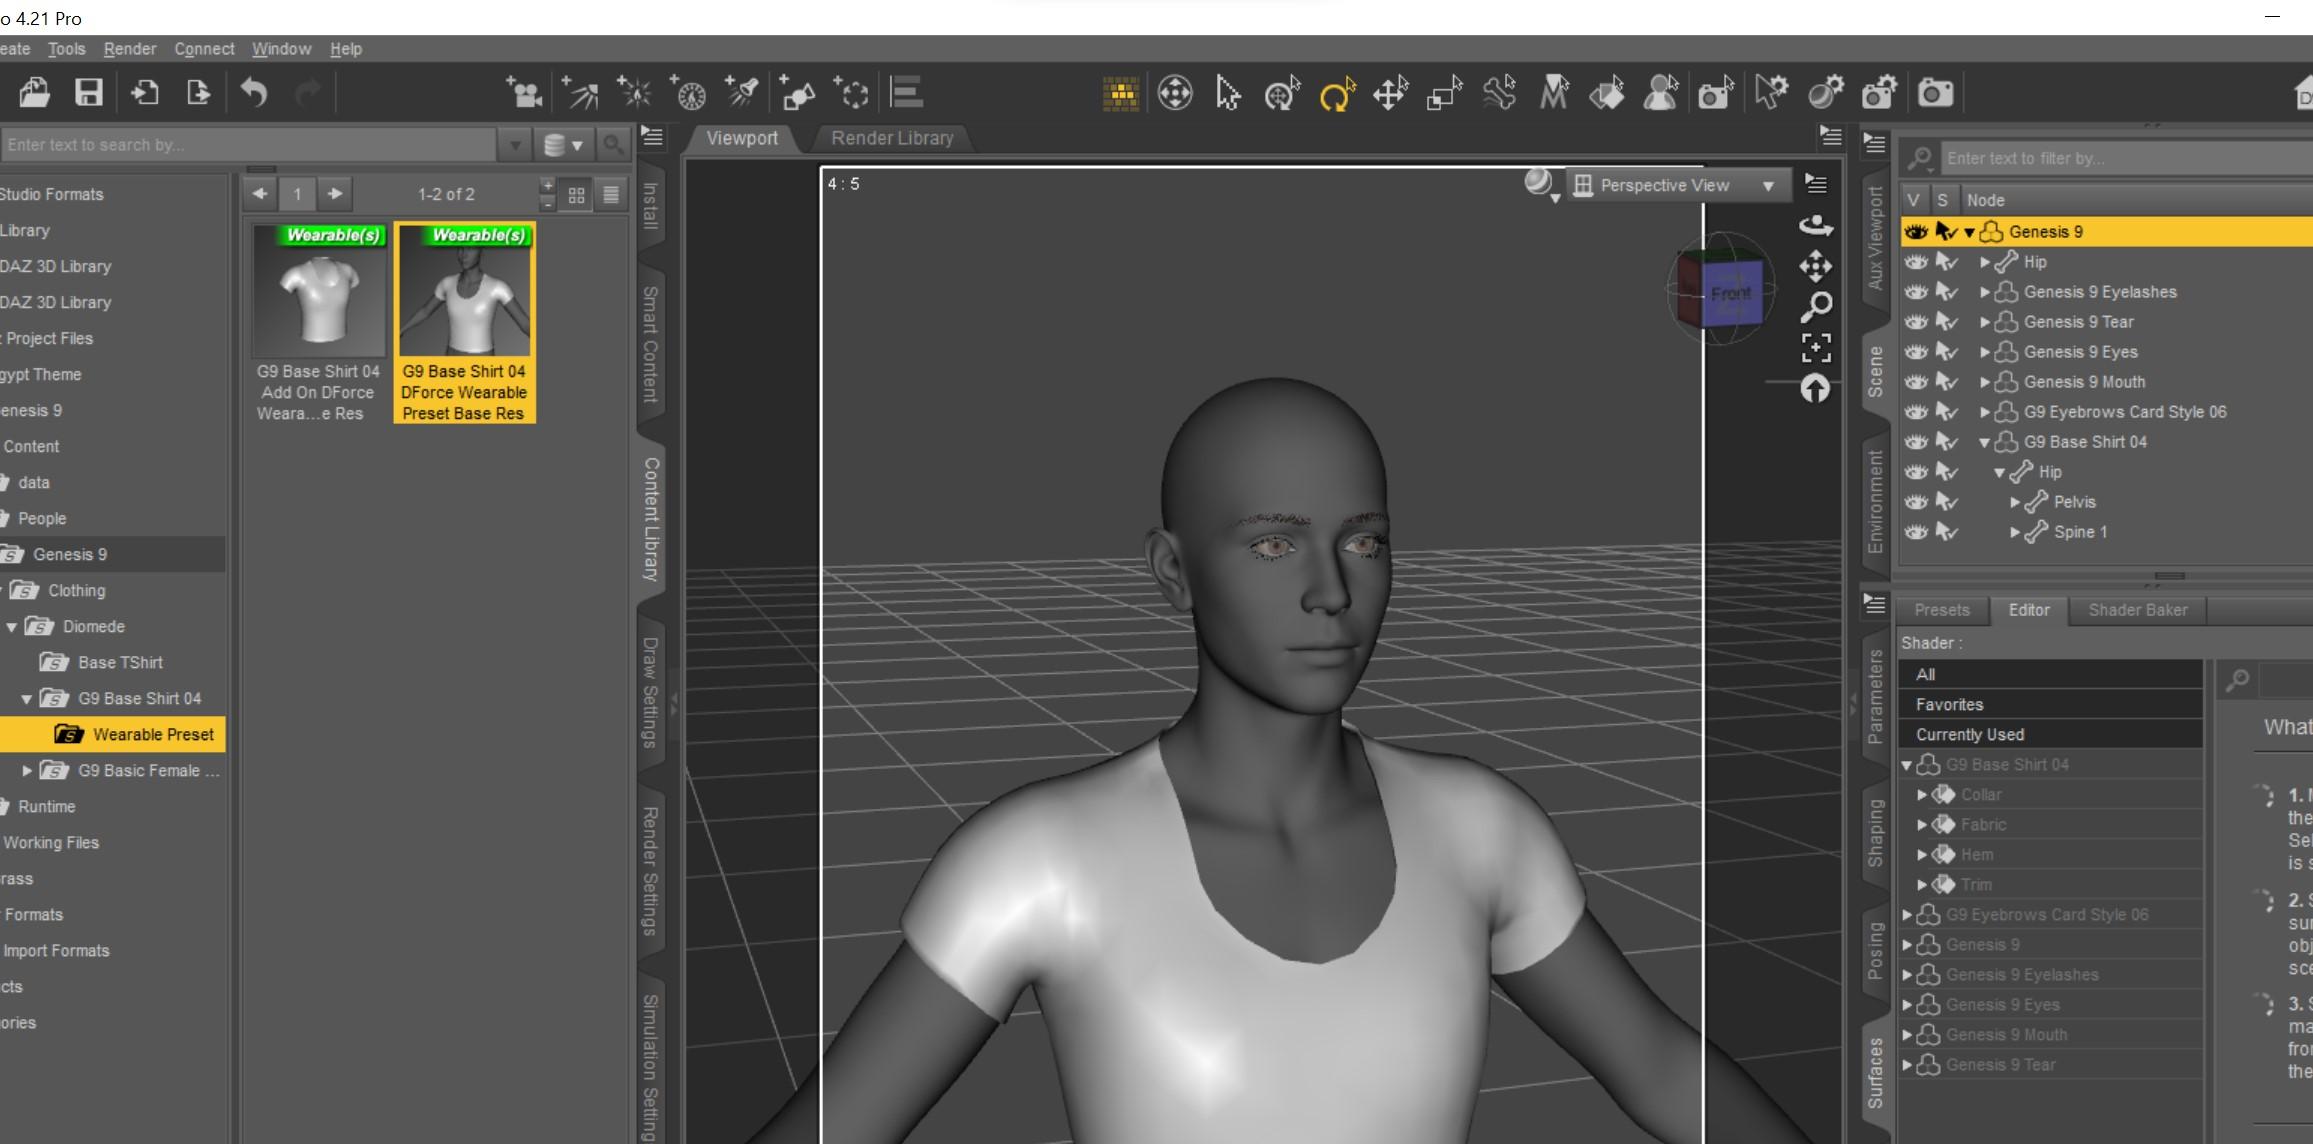Click the viewport zoom magnifier icon
The image size is (2313, 1144).
[x=1816, y=307]
